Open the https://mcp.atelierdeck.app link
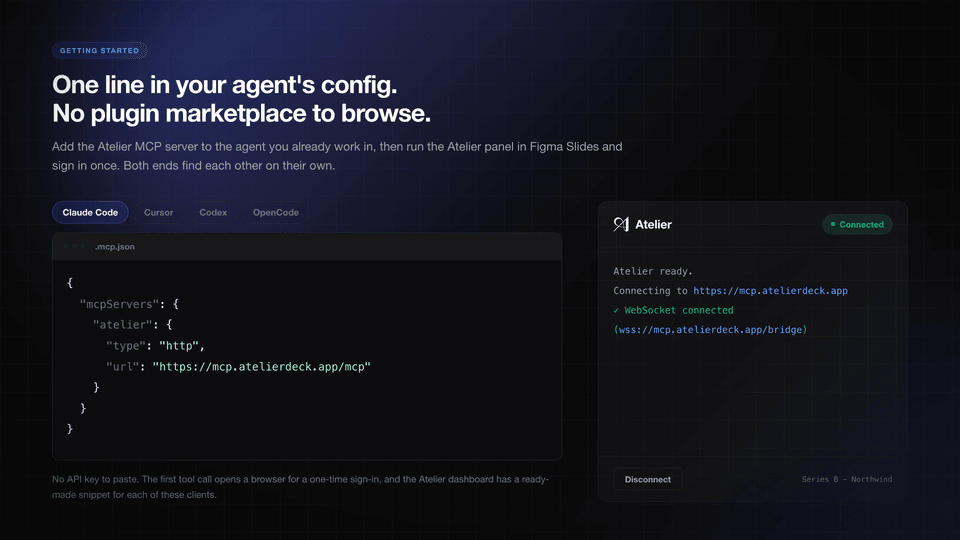960x540 pixels. pyautogui.click(x=770, y=291)
